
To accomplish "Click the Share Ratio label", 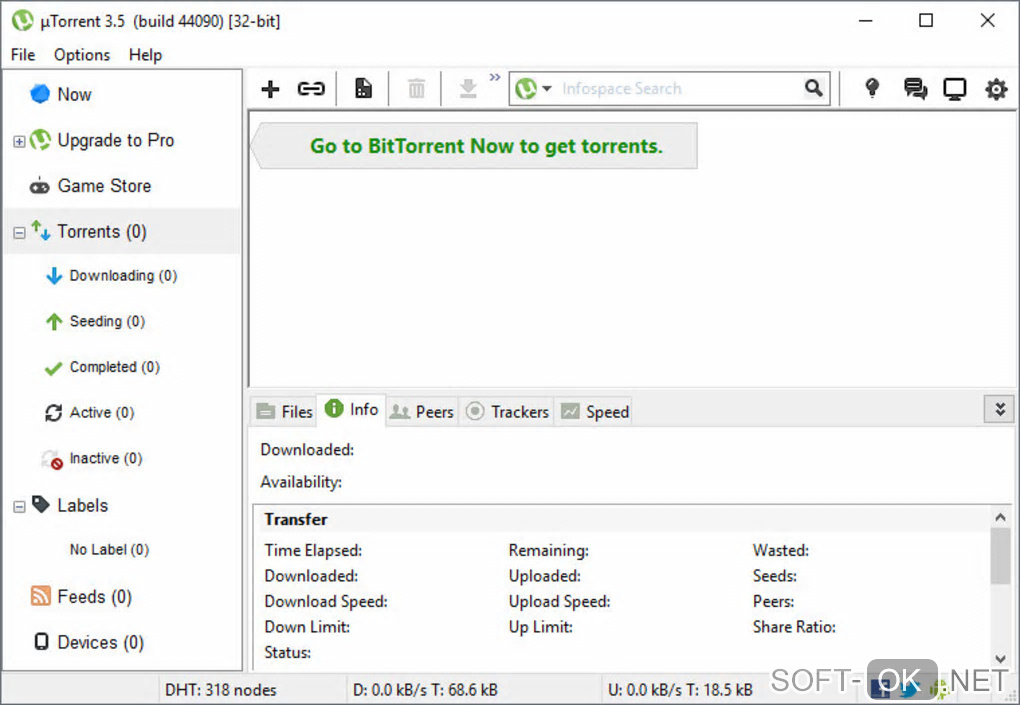I will click(x=794, y=627).
